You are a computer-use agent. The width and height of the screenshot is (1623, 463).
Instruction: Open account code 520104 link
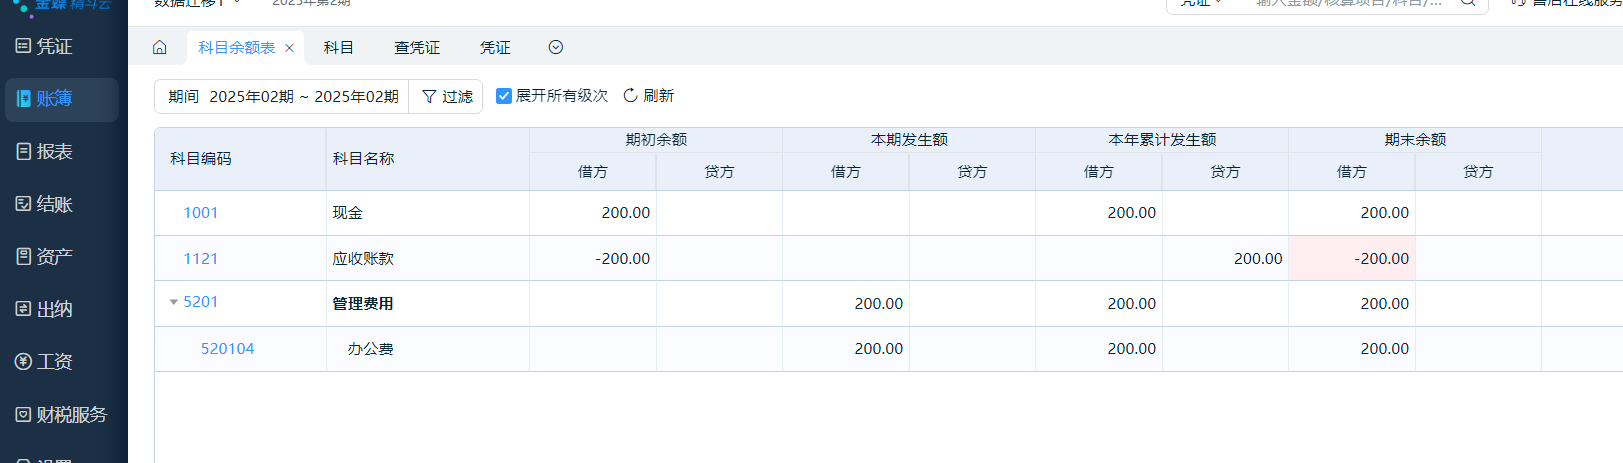228,349
